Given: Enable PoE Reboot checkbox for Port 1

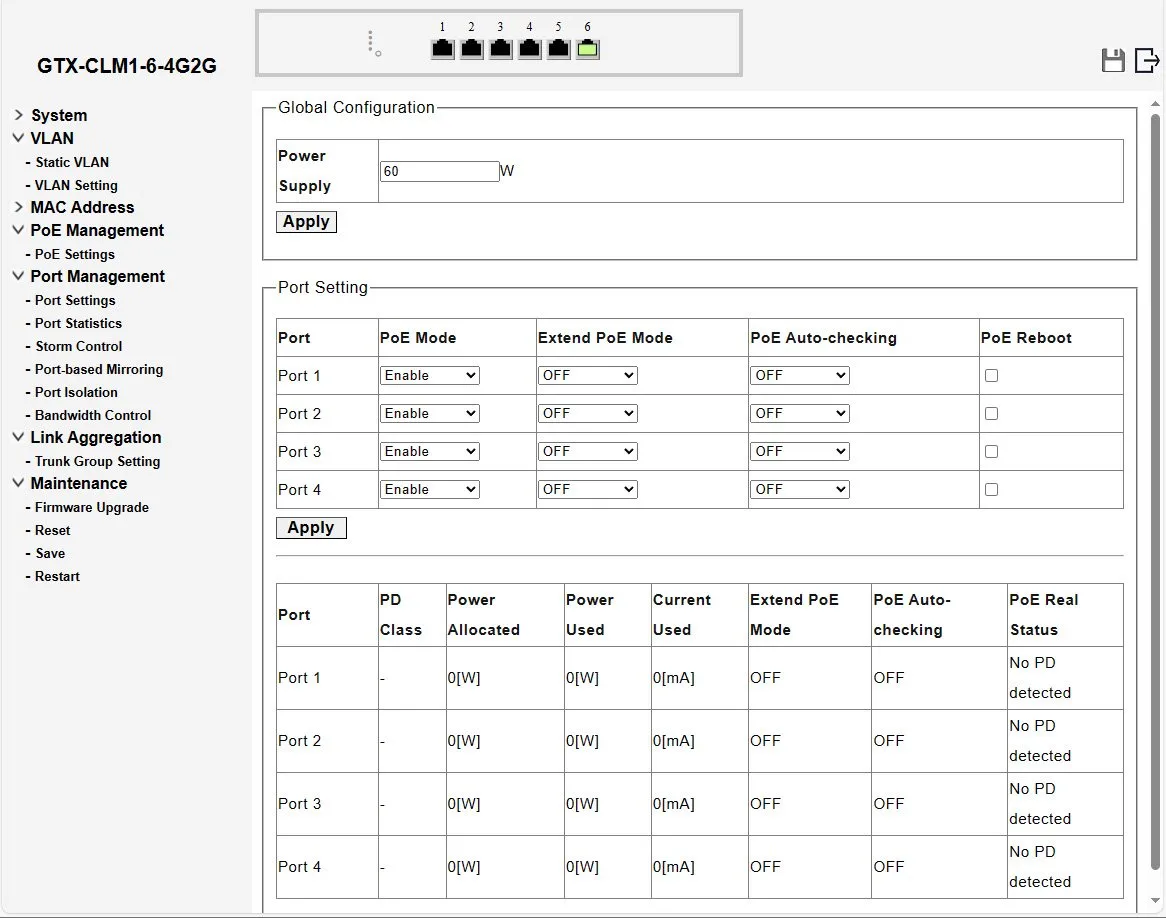Looking at the screenshot, I should click(x=991, y=376).
